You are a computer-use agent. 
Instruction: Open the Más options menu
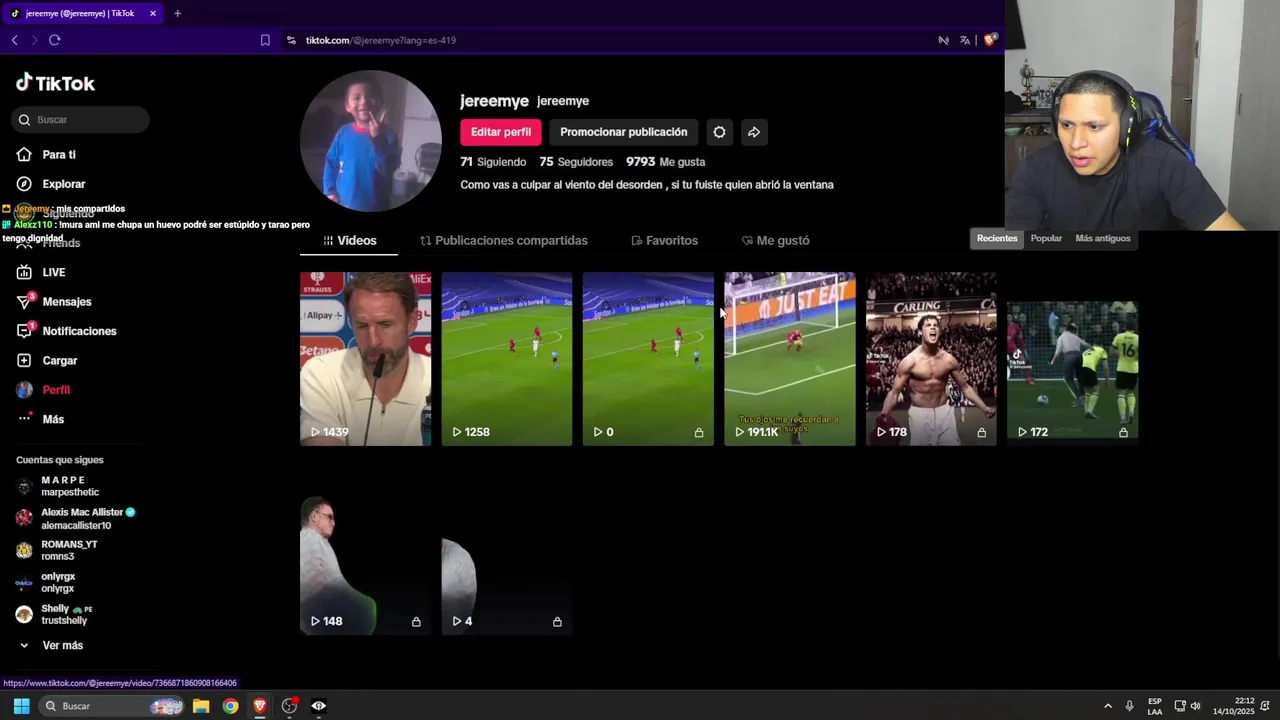pos(53,419)
